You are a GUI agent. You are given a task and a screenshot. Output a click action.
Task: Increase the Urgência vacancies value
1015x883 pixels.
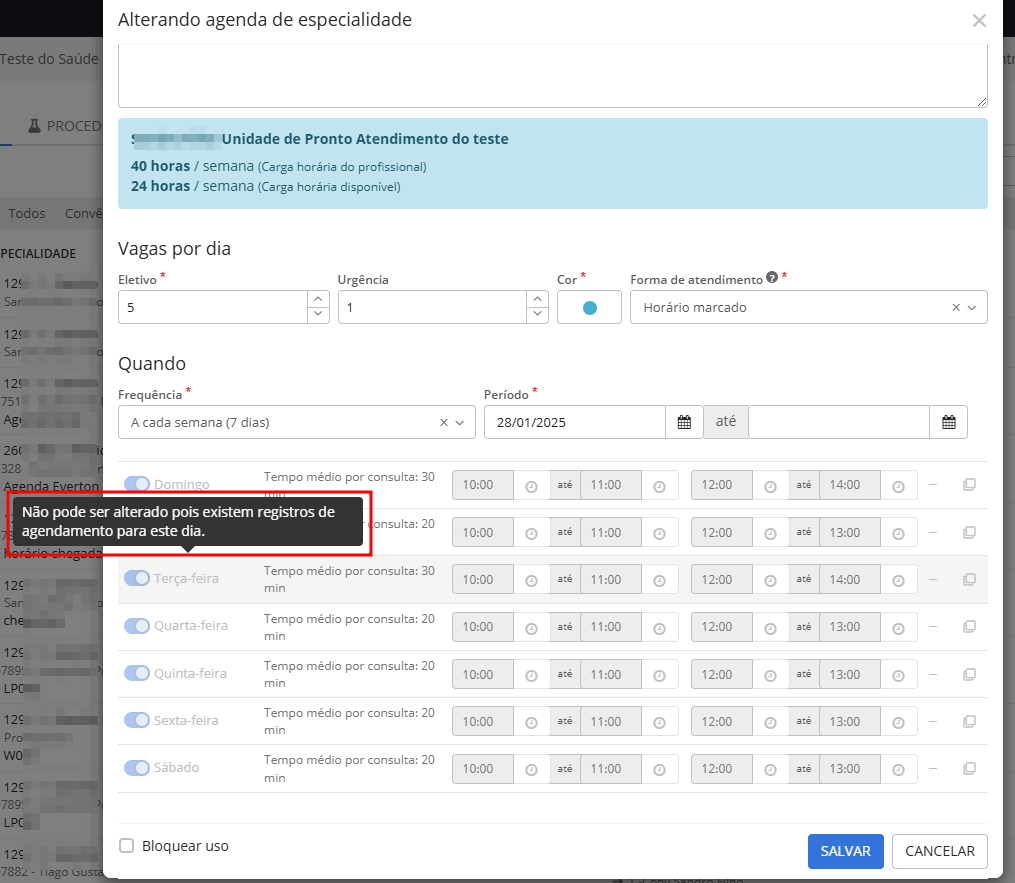[x=537, y=299]
